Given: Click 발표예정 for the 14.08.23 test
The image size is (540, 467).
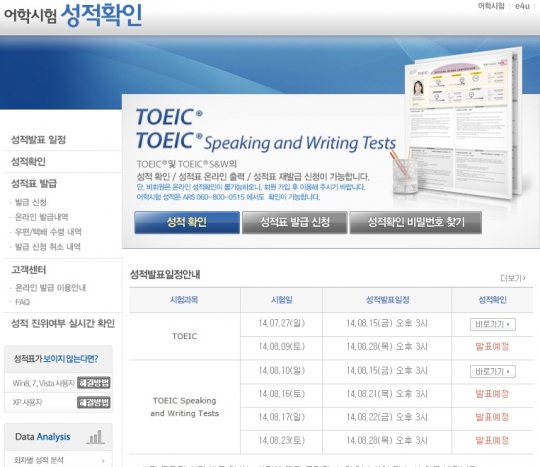Looking at the screenshot, I should (492, 440).
